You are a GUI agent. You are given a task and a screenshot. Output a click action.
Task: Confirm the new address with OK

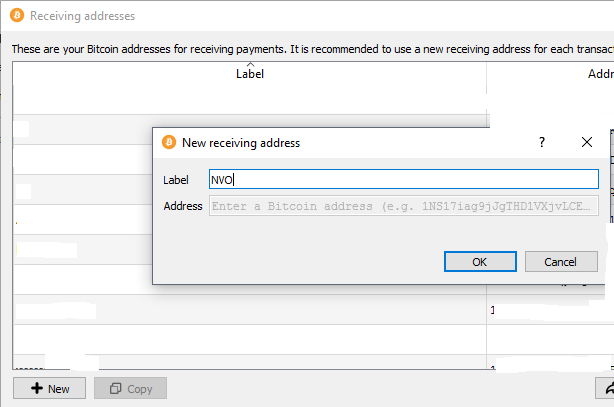pyautogui.click(x=480, y=262)
